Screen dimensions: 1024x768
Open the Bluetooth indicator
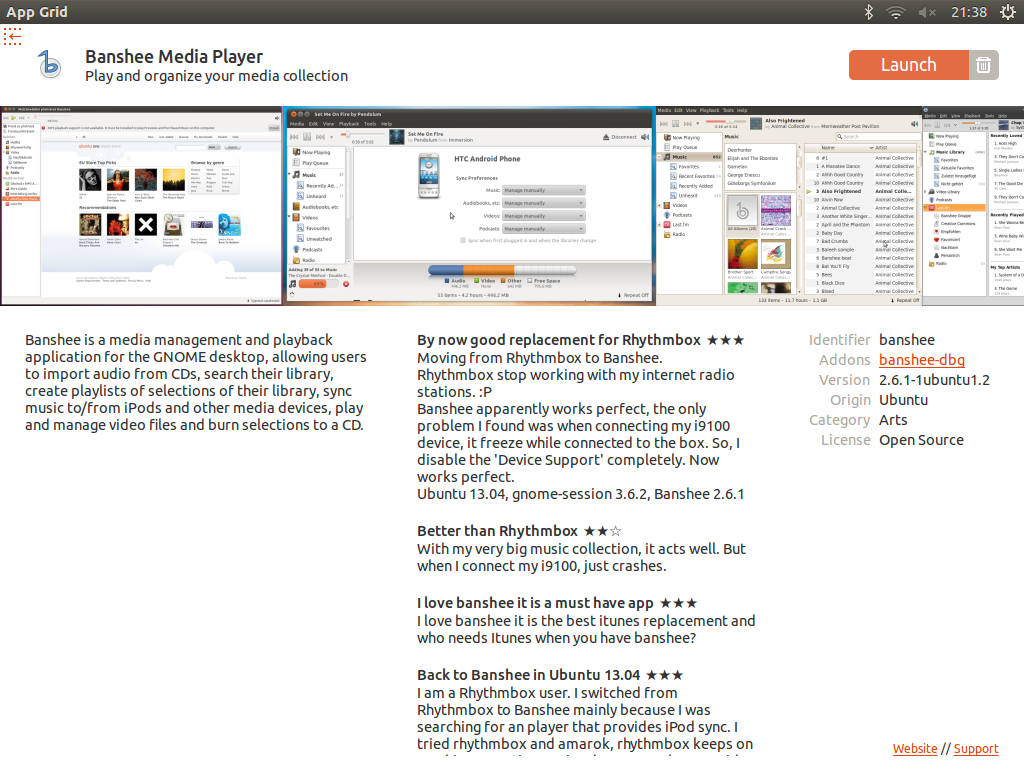[869, 12]
